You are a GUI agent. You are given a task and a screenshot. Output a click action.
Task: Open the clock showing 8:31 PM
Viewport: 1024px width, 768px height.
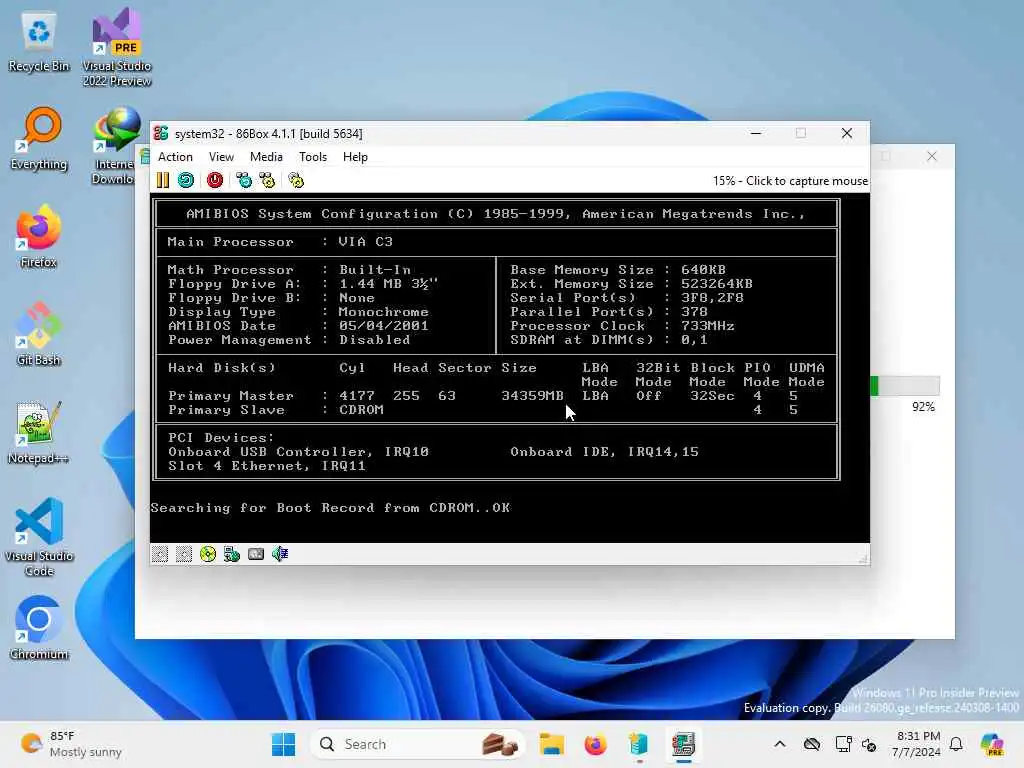[918, 744]
